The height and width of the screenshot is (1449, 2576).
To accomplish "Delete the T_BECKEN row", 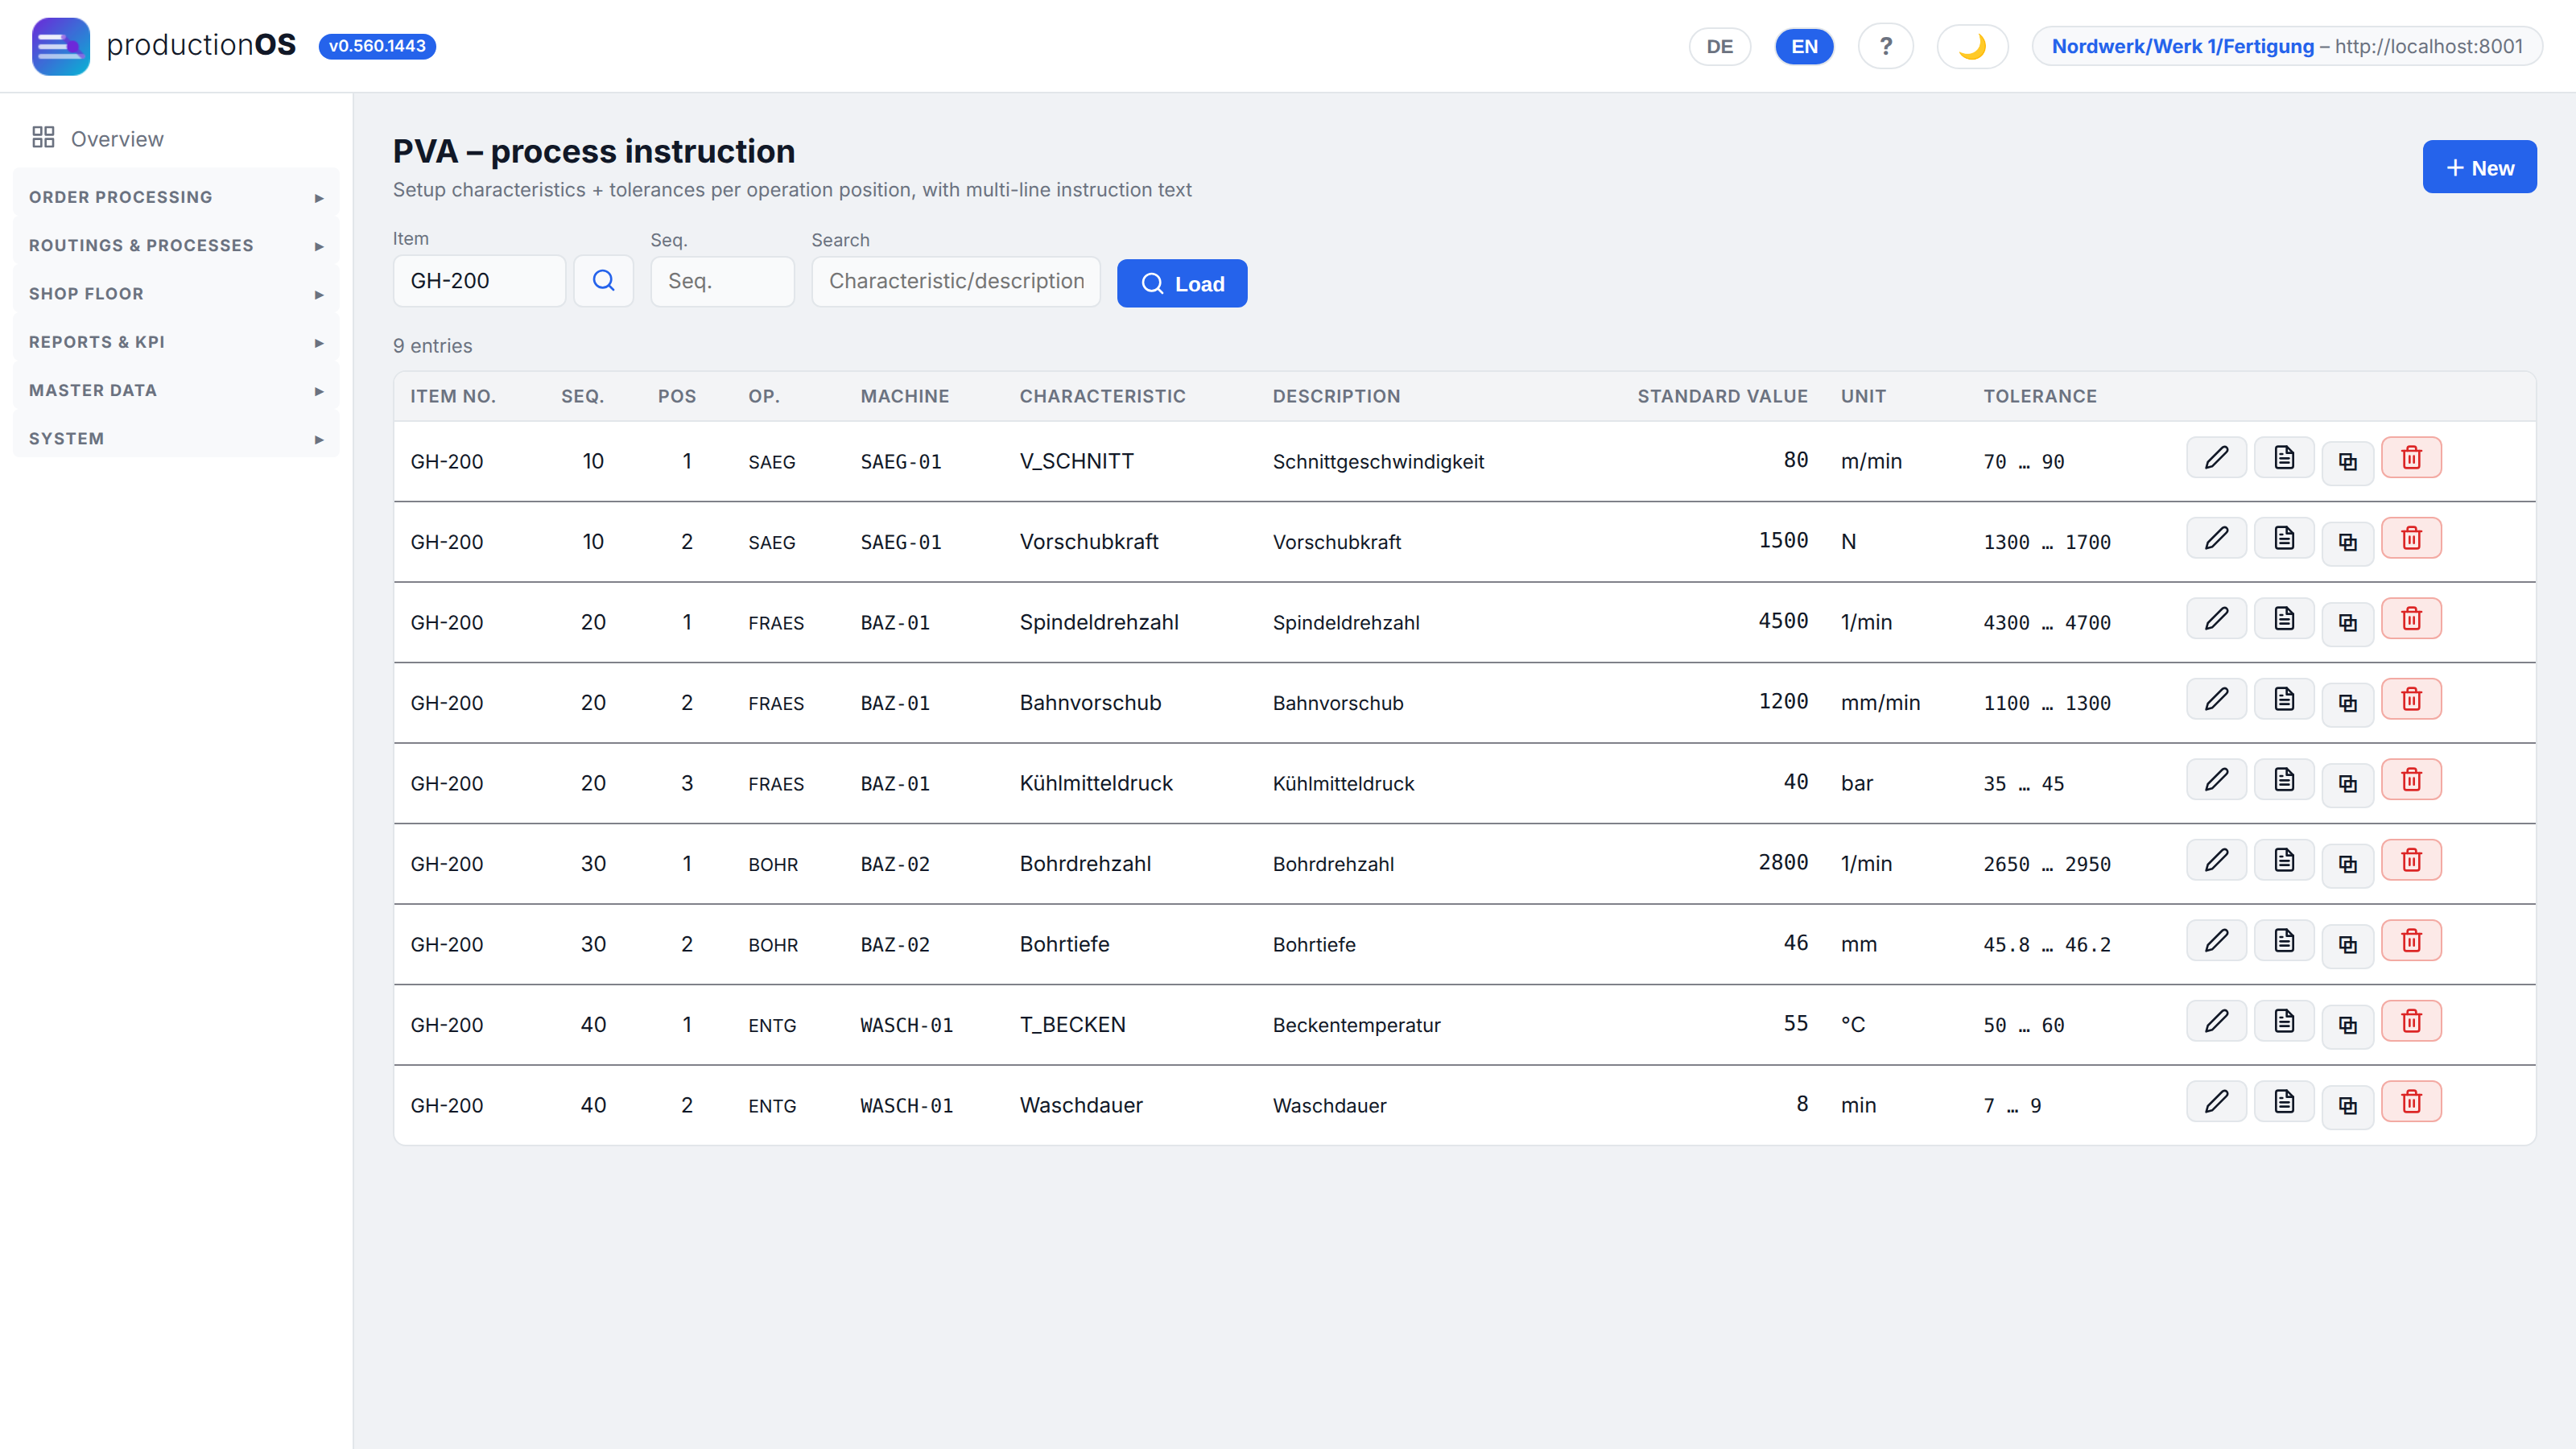I will 2411,1022.
